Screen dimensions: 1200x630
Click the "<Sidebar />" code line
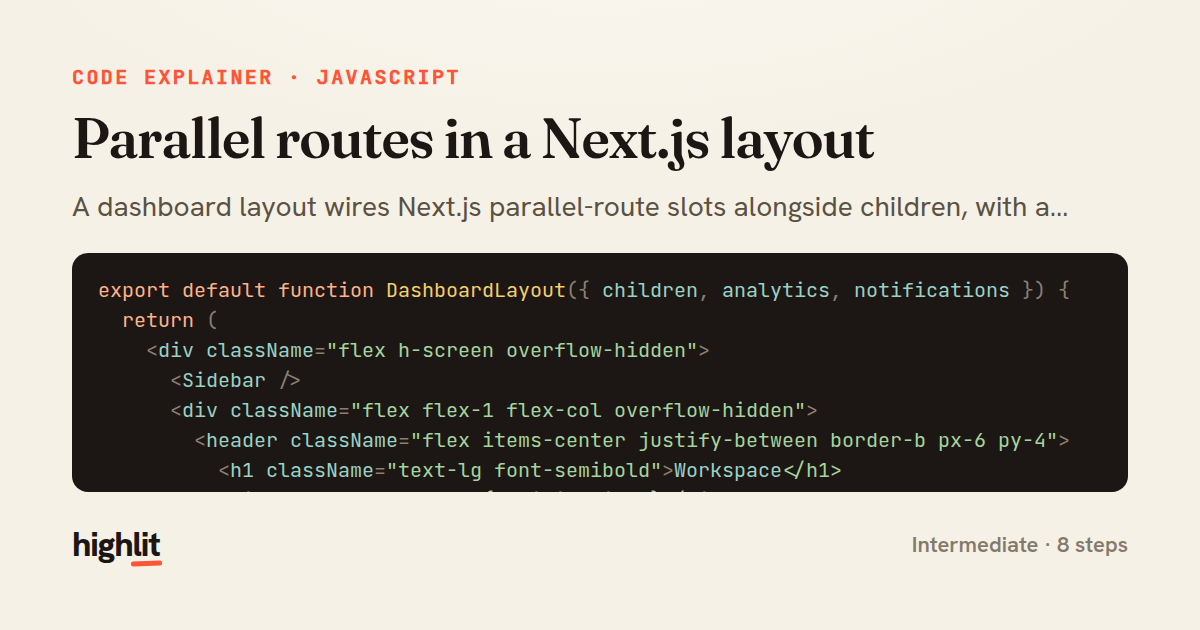[235, 381]
